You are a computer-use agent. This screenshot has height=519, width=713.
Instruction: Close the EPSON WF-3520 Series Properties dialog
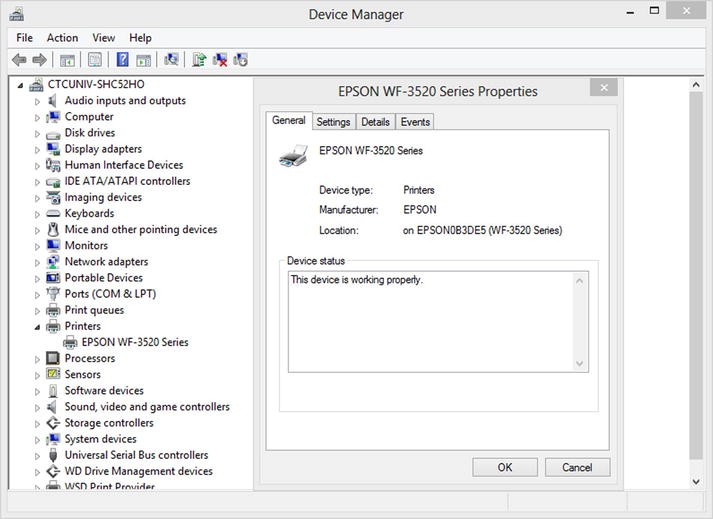click(604, 87)
